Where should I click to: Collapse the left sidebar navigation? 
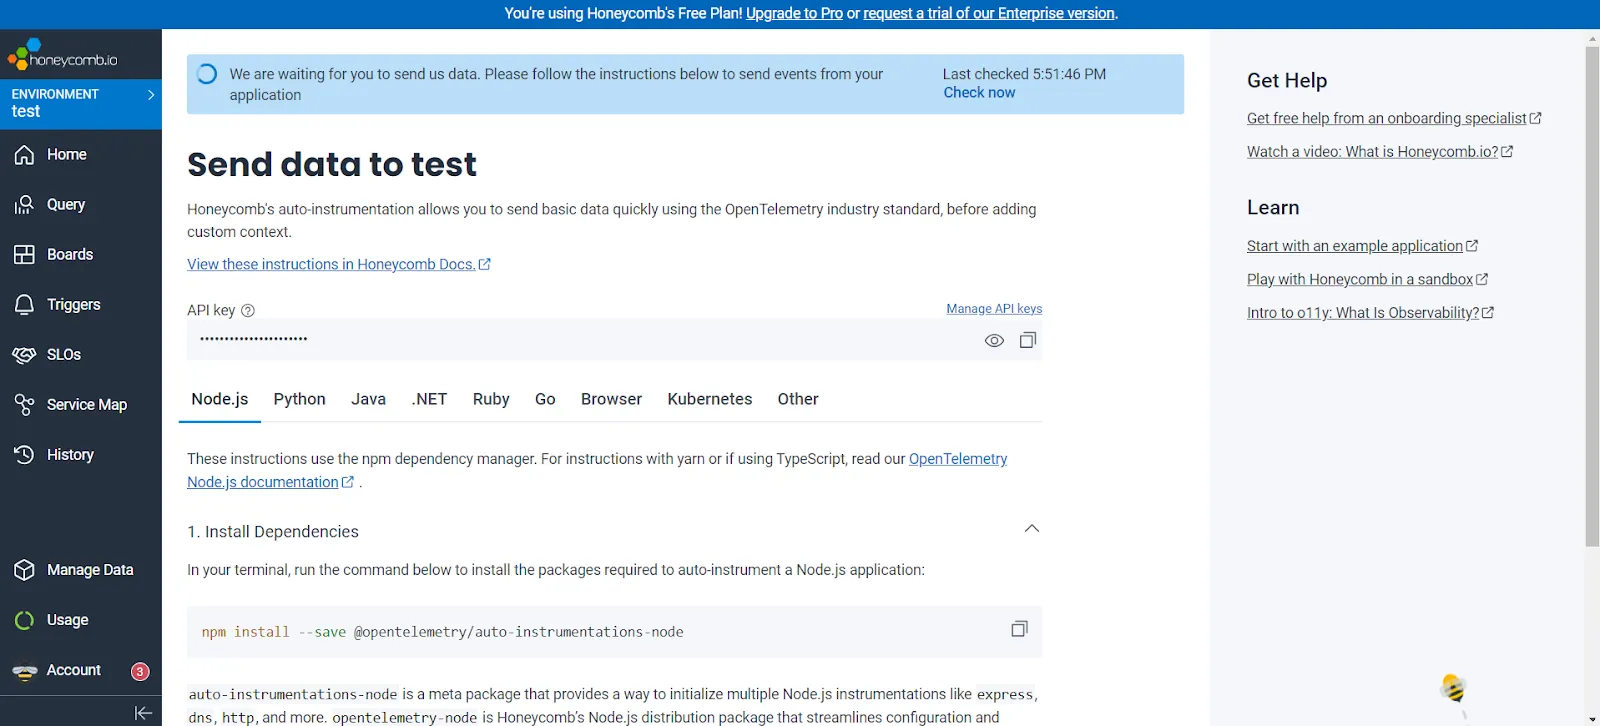click(x=143, y=713)
